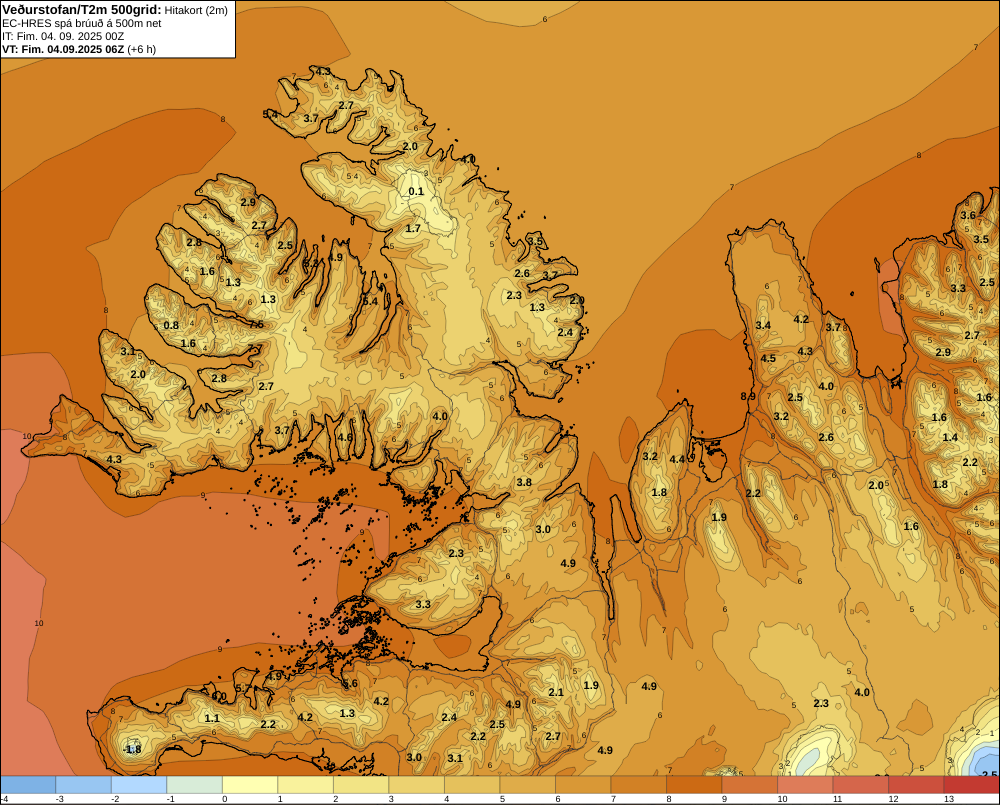The image size is (1000, 805).
Task: Click the '3.6' temperature value on the map
Action: point(968,215)
